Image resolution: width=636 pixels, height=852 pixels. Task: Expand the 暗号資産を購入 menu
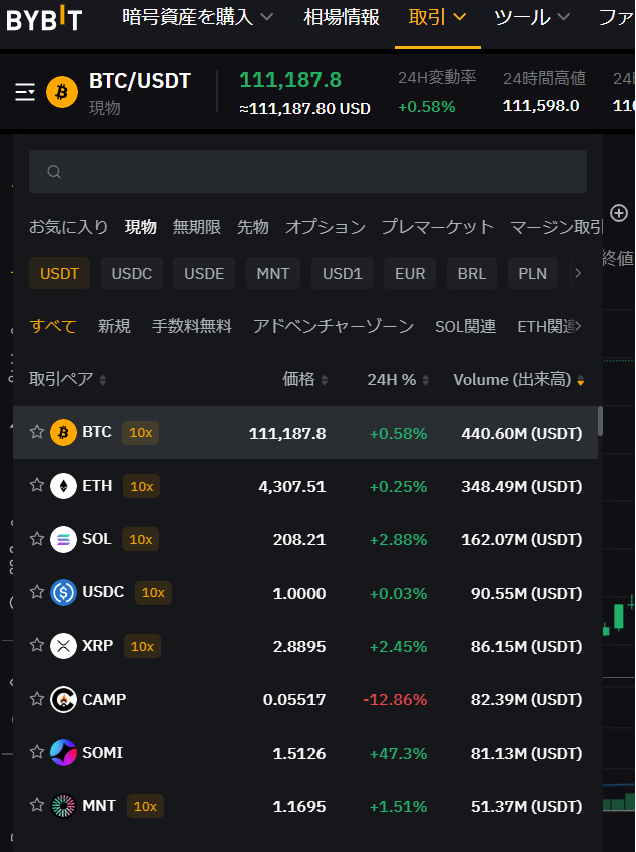point(197,18)
